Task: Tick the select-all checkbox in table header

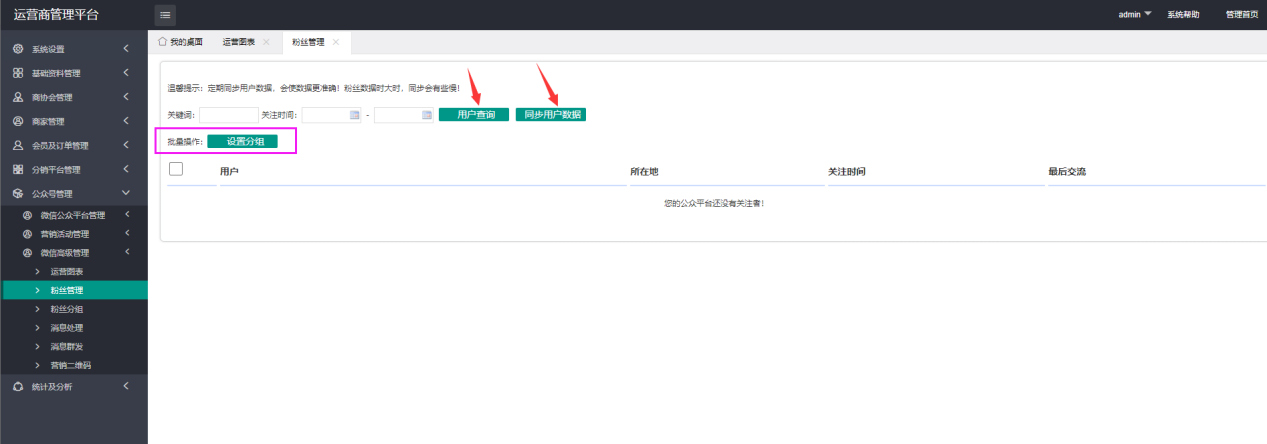Action: pos(176,169)
